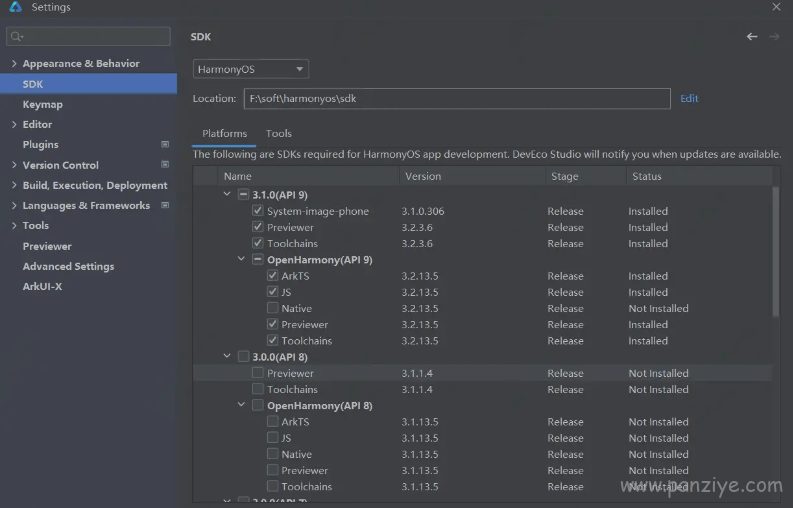Uncheck Toolchains 3.2.13.5 checkbox
The image size is (793, 508).
point(273,340)
